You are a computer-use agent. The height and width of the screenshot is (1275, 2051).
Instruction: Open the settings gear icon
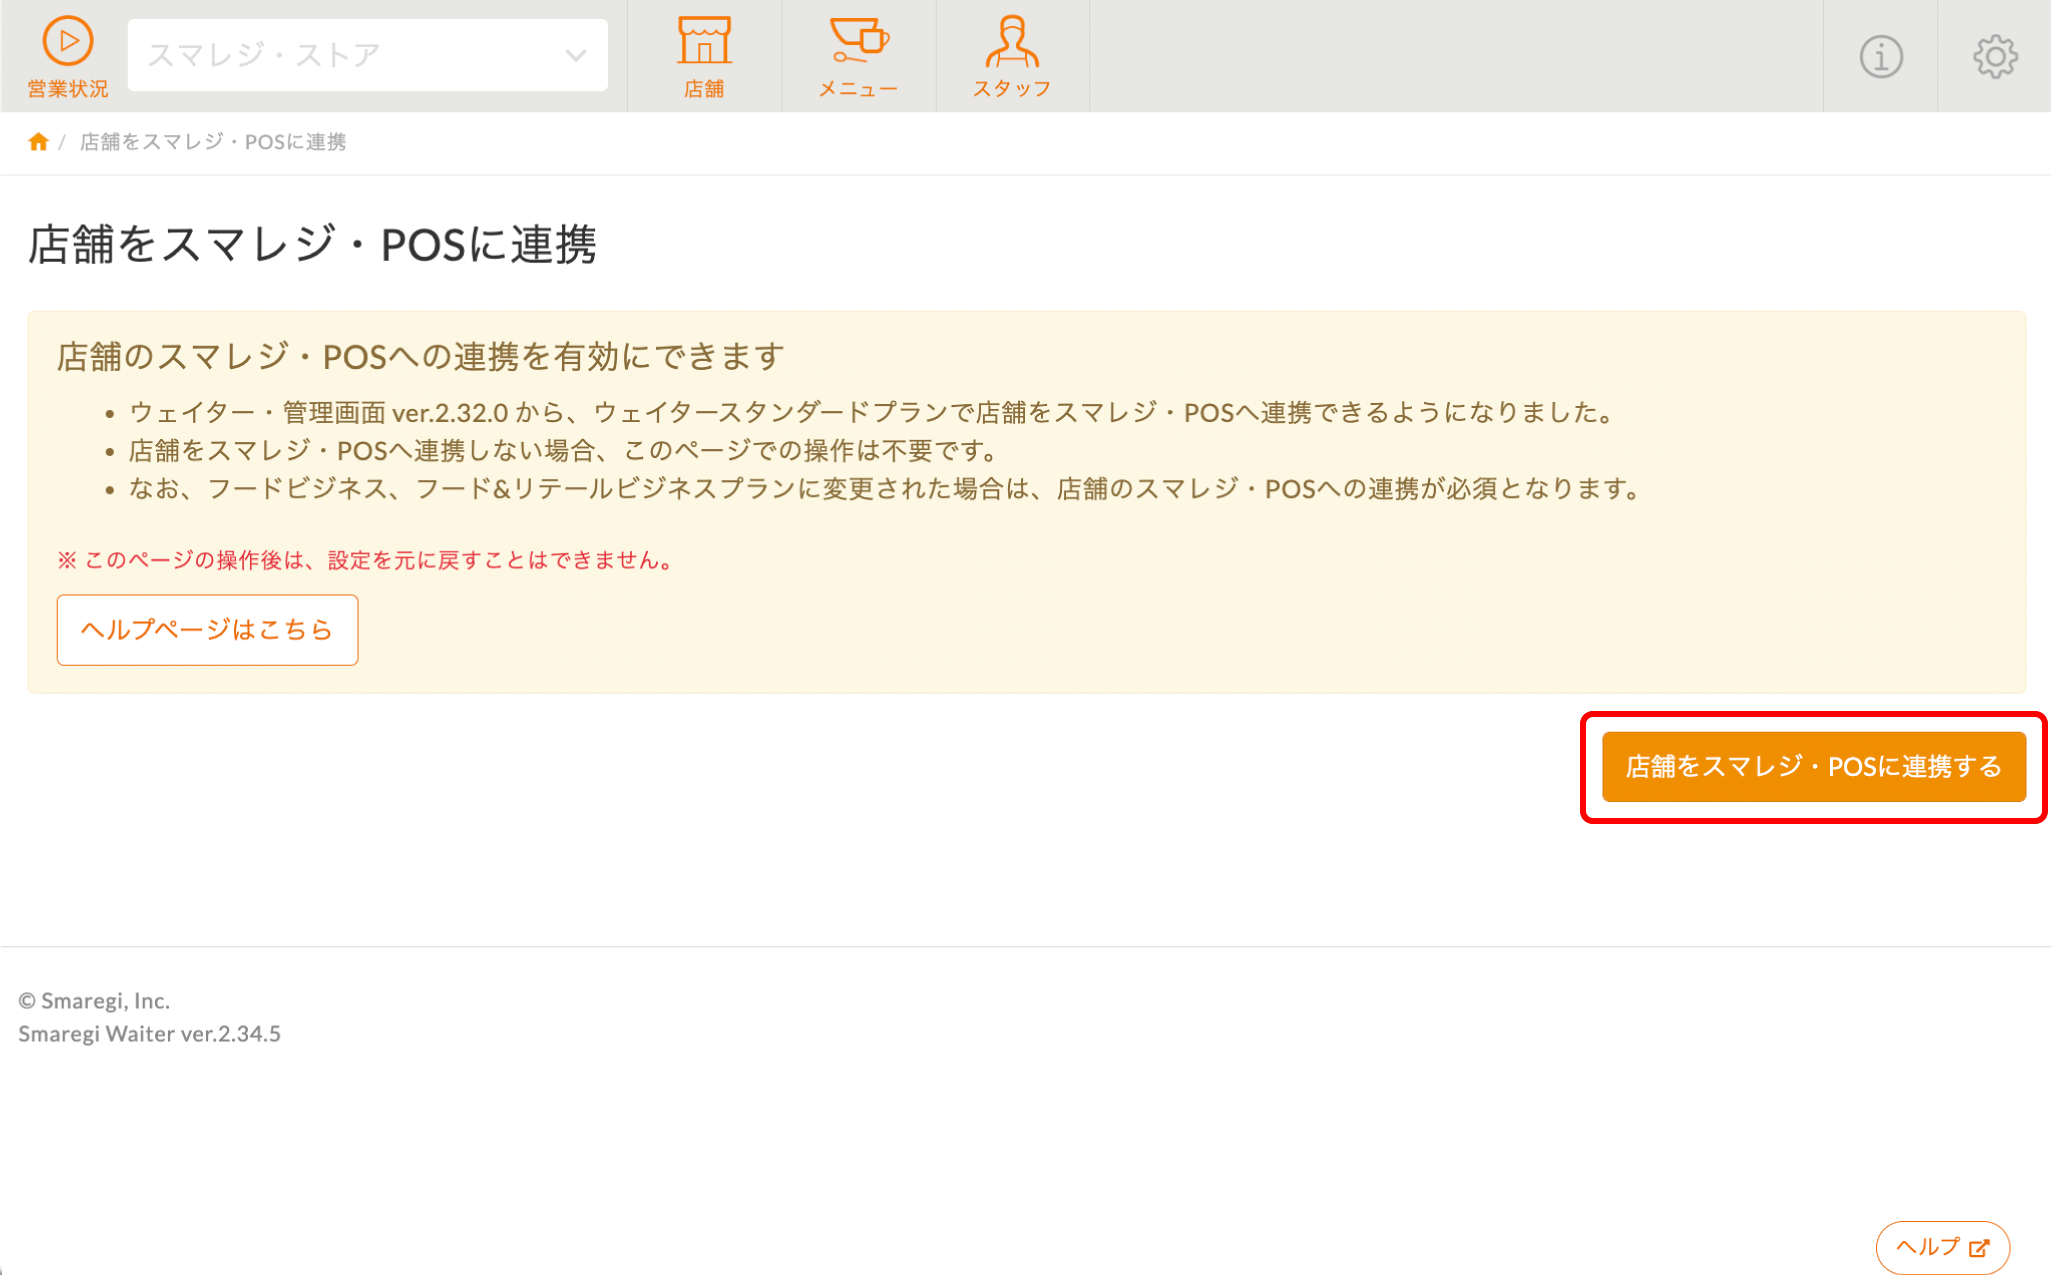coord(1995,56)
